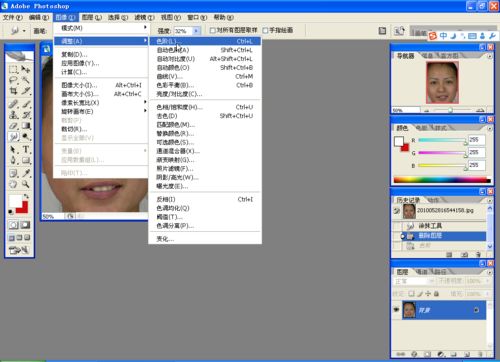The height and width of the screenshot is (362, 500).
Task: Select the Smudge tool in toolbox
Action: [x=13, y=137]
